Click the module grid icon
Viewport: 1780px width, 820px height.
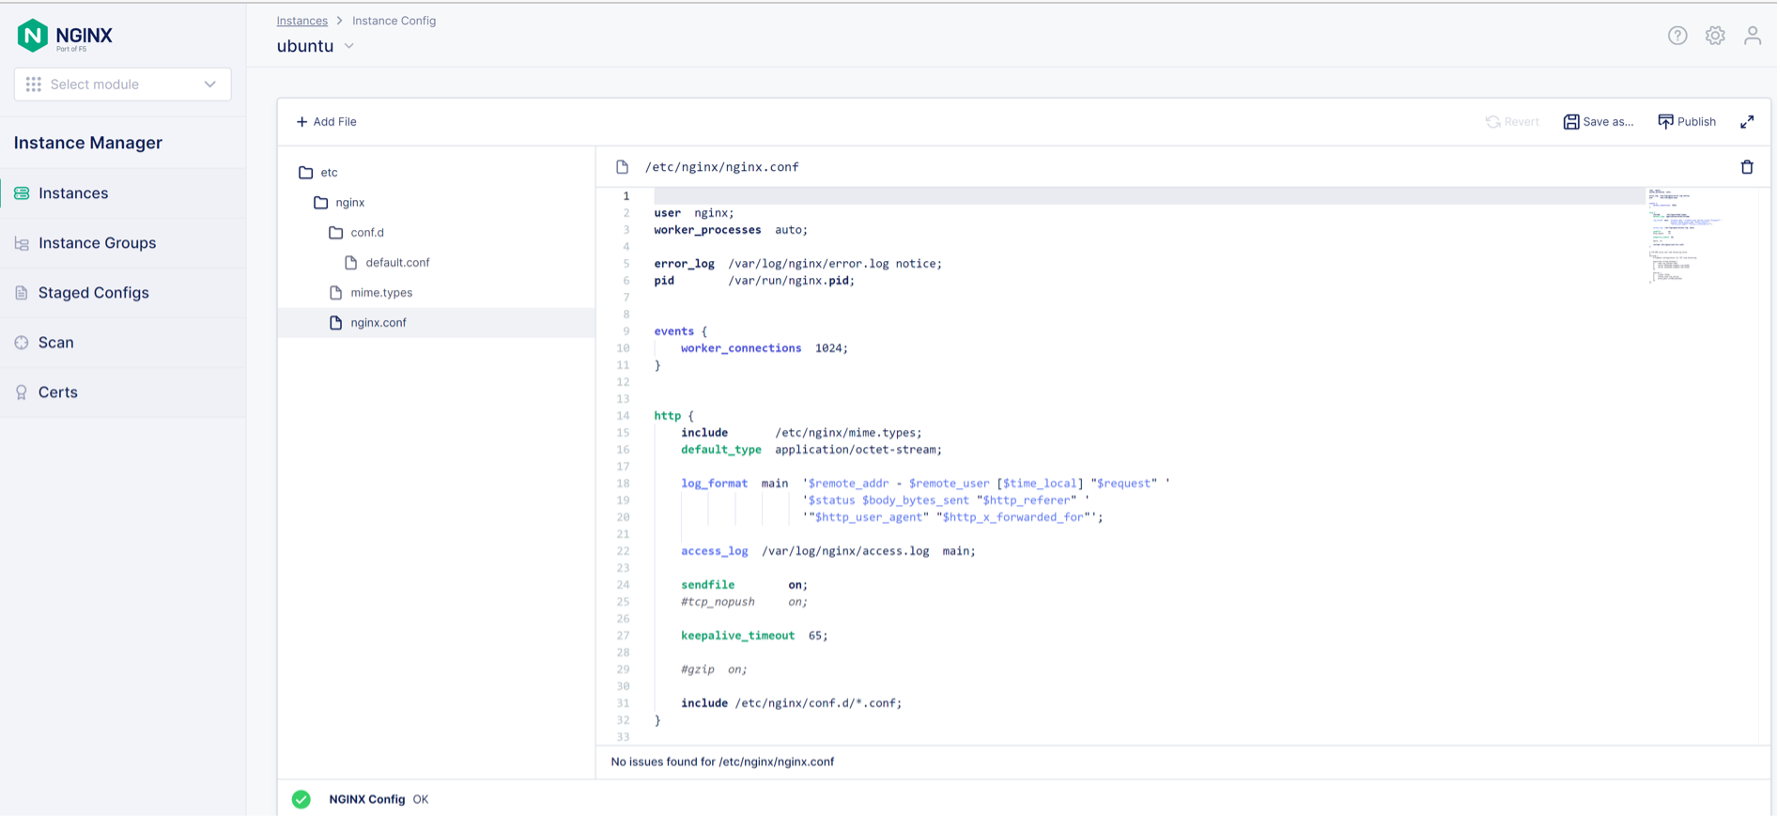click(33, 85)
